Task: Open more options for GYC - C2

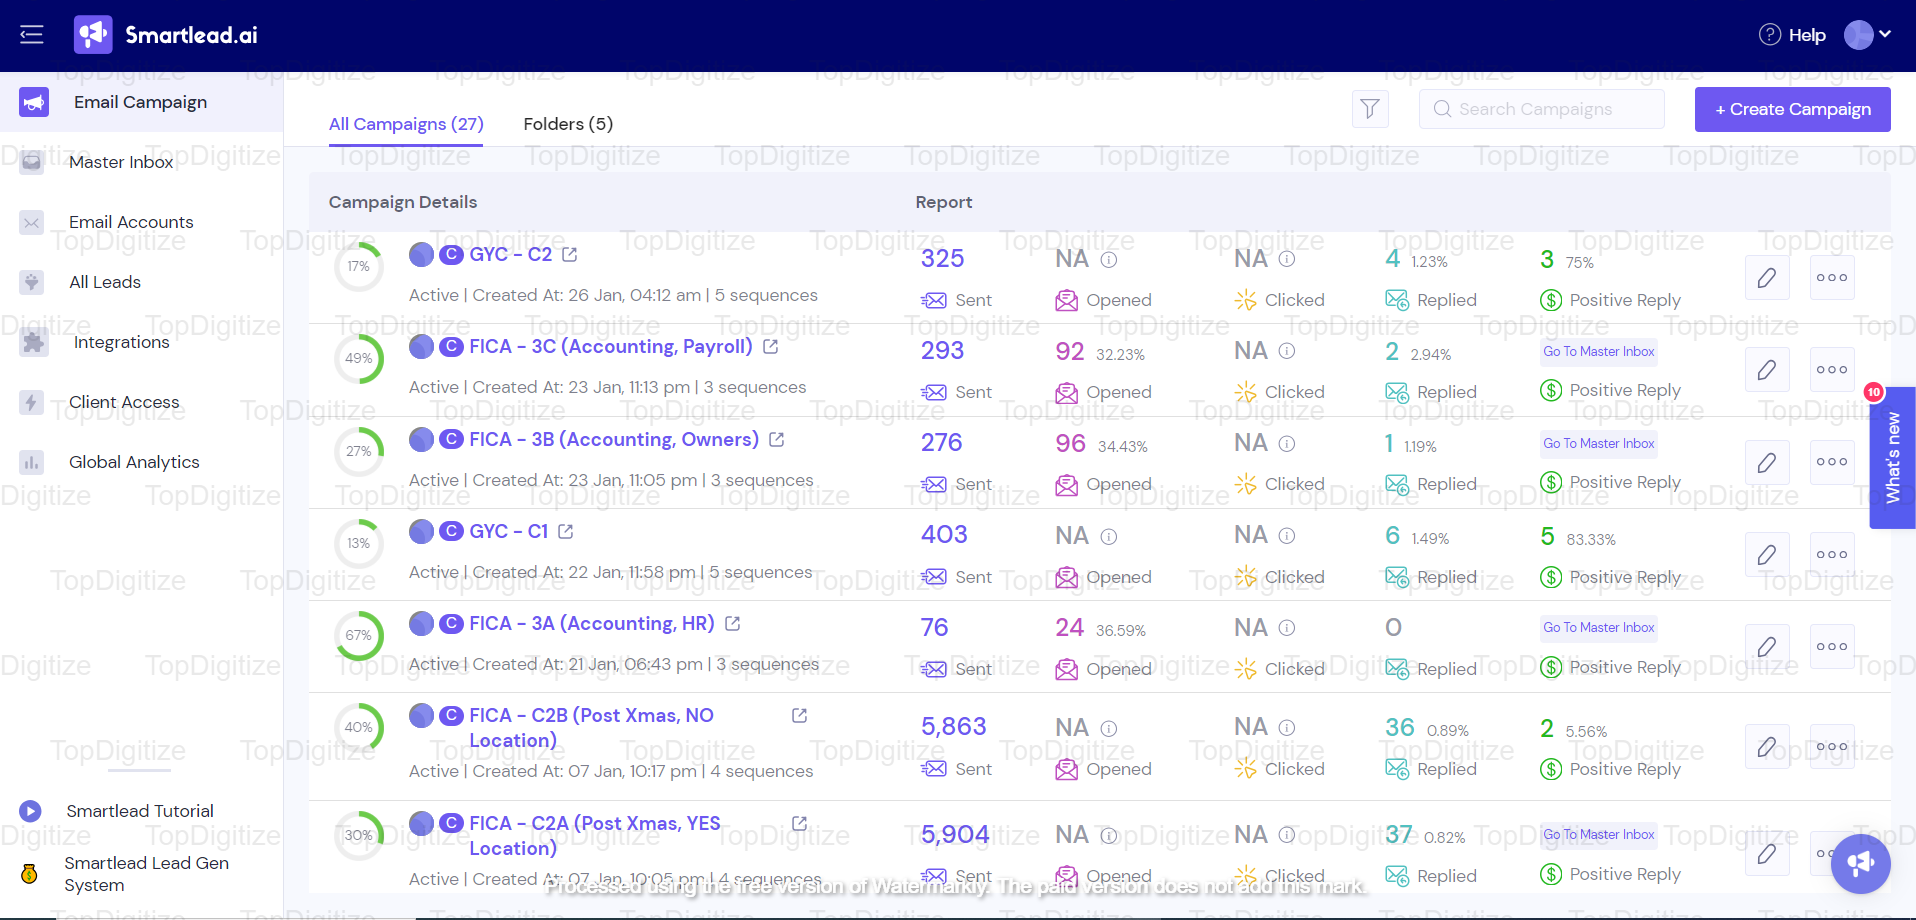Action: 1832,278
